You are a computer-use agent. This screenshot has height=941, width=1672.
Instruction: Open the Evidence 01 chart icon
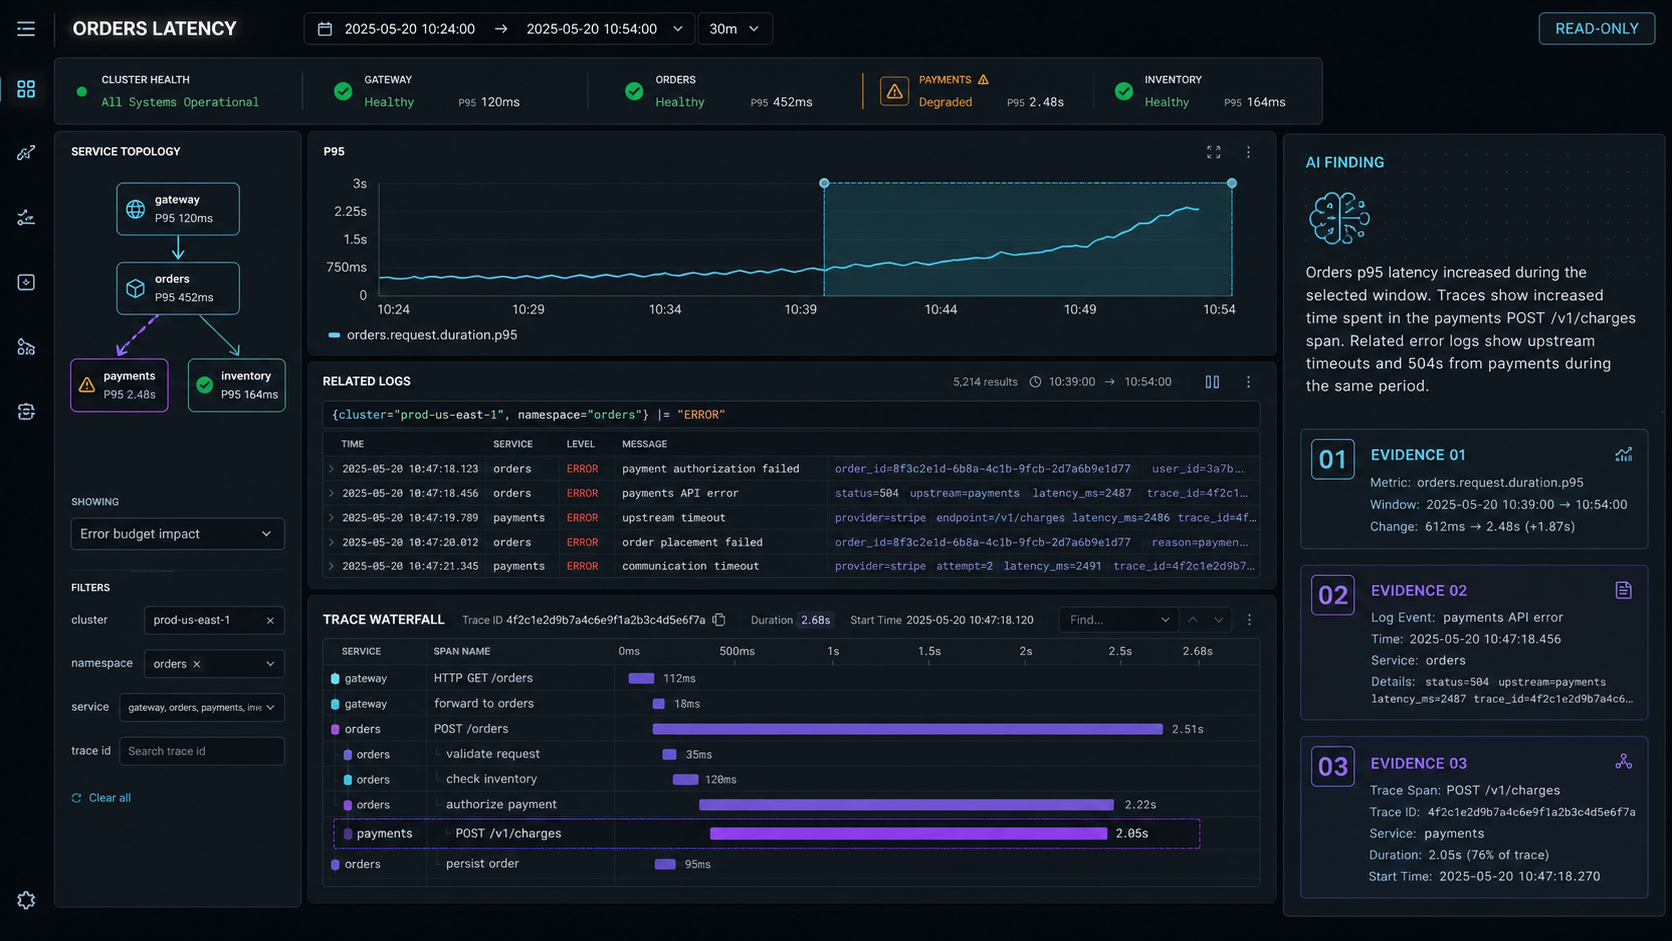(1623, 454)
